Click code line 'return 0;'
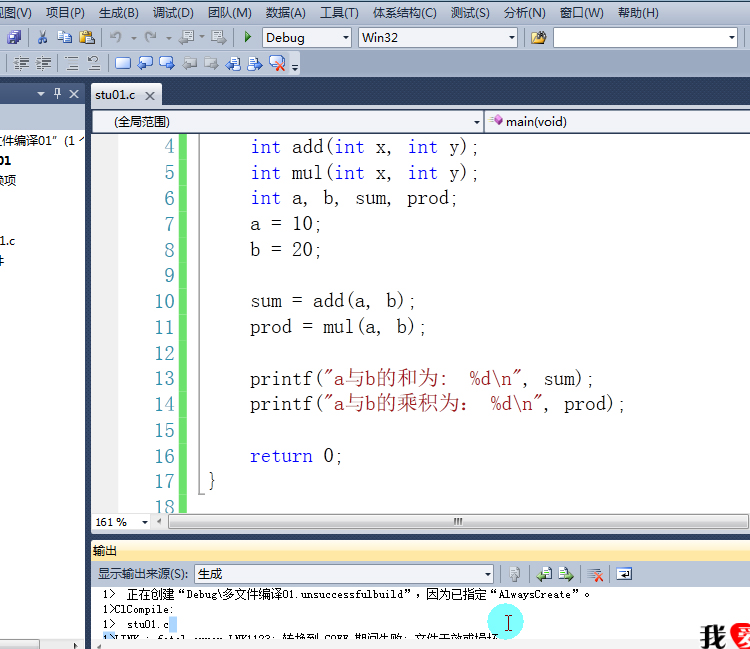 [296, 455]
